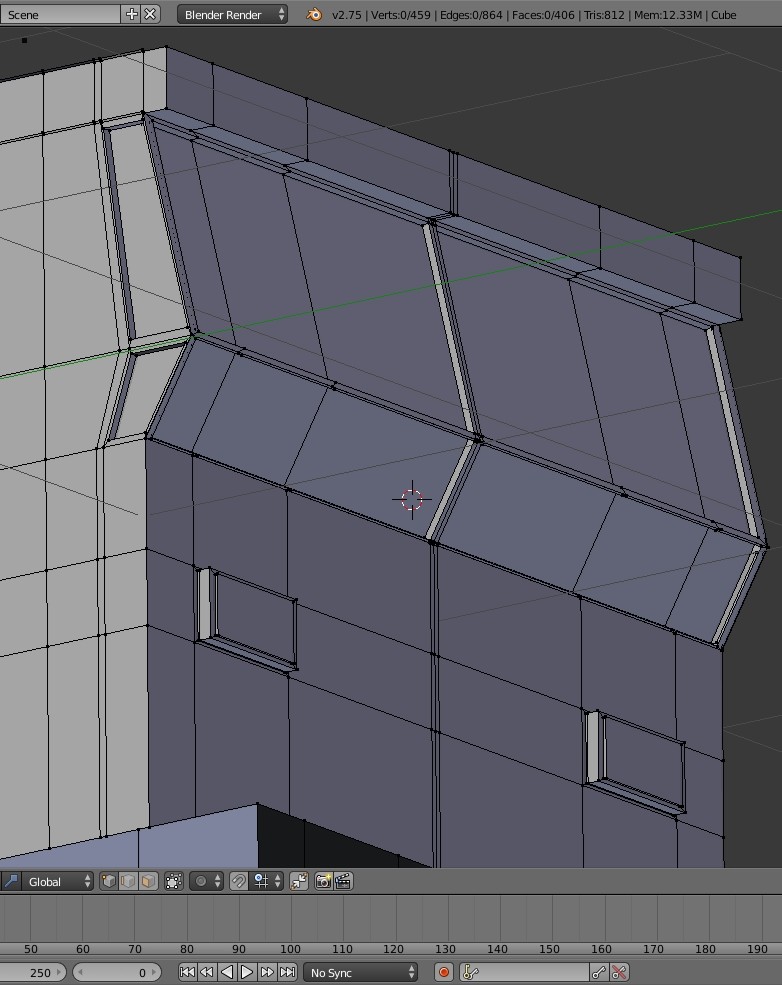The image size is (782, 985).
Task: Click the Mem:12.33M statistic text
Action: (668, 14)
